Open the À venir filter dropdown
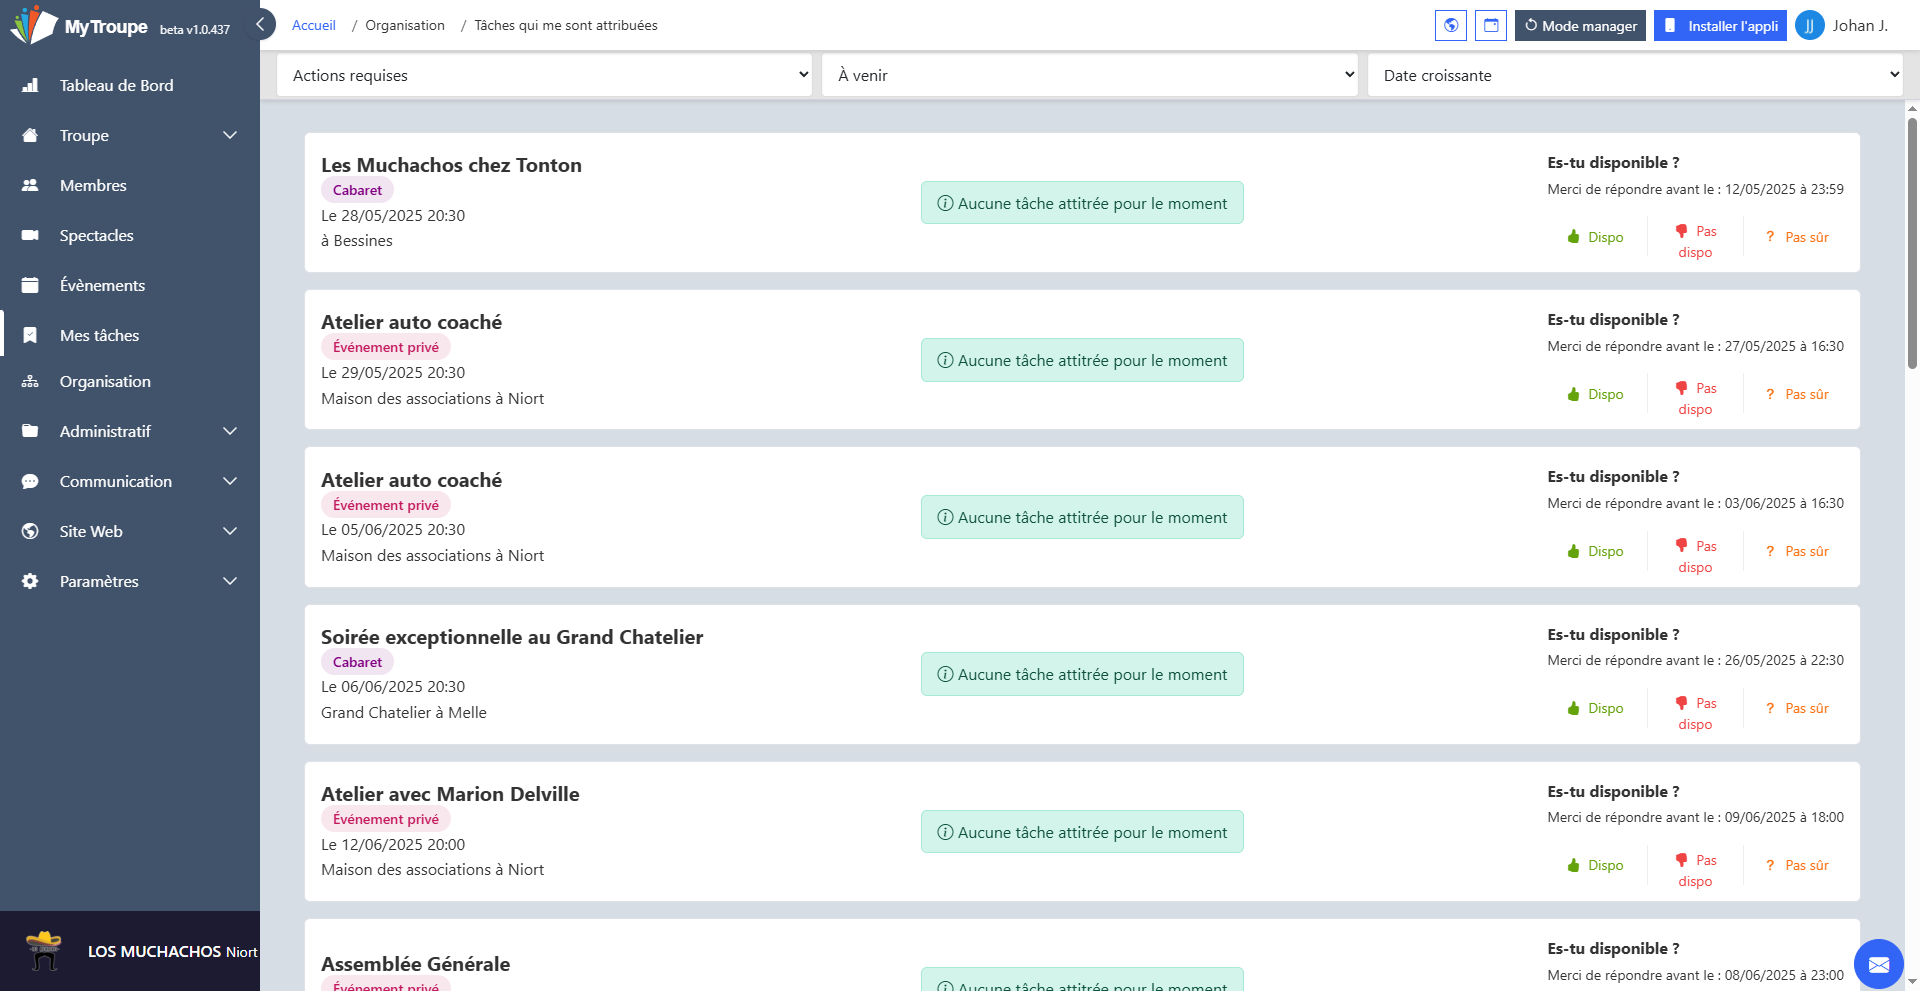This screenshot has width=1920, height=991. (x=1090, y=75)
